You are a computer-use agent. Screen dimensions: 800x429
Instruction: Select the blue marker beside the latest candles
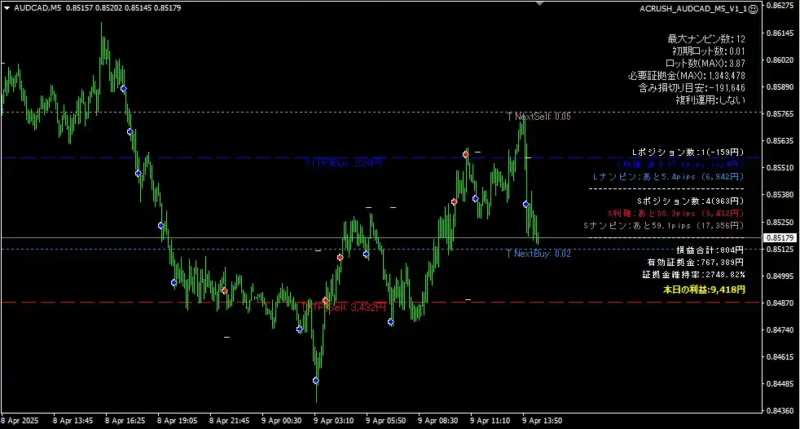tap(526, 204)
